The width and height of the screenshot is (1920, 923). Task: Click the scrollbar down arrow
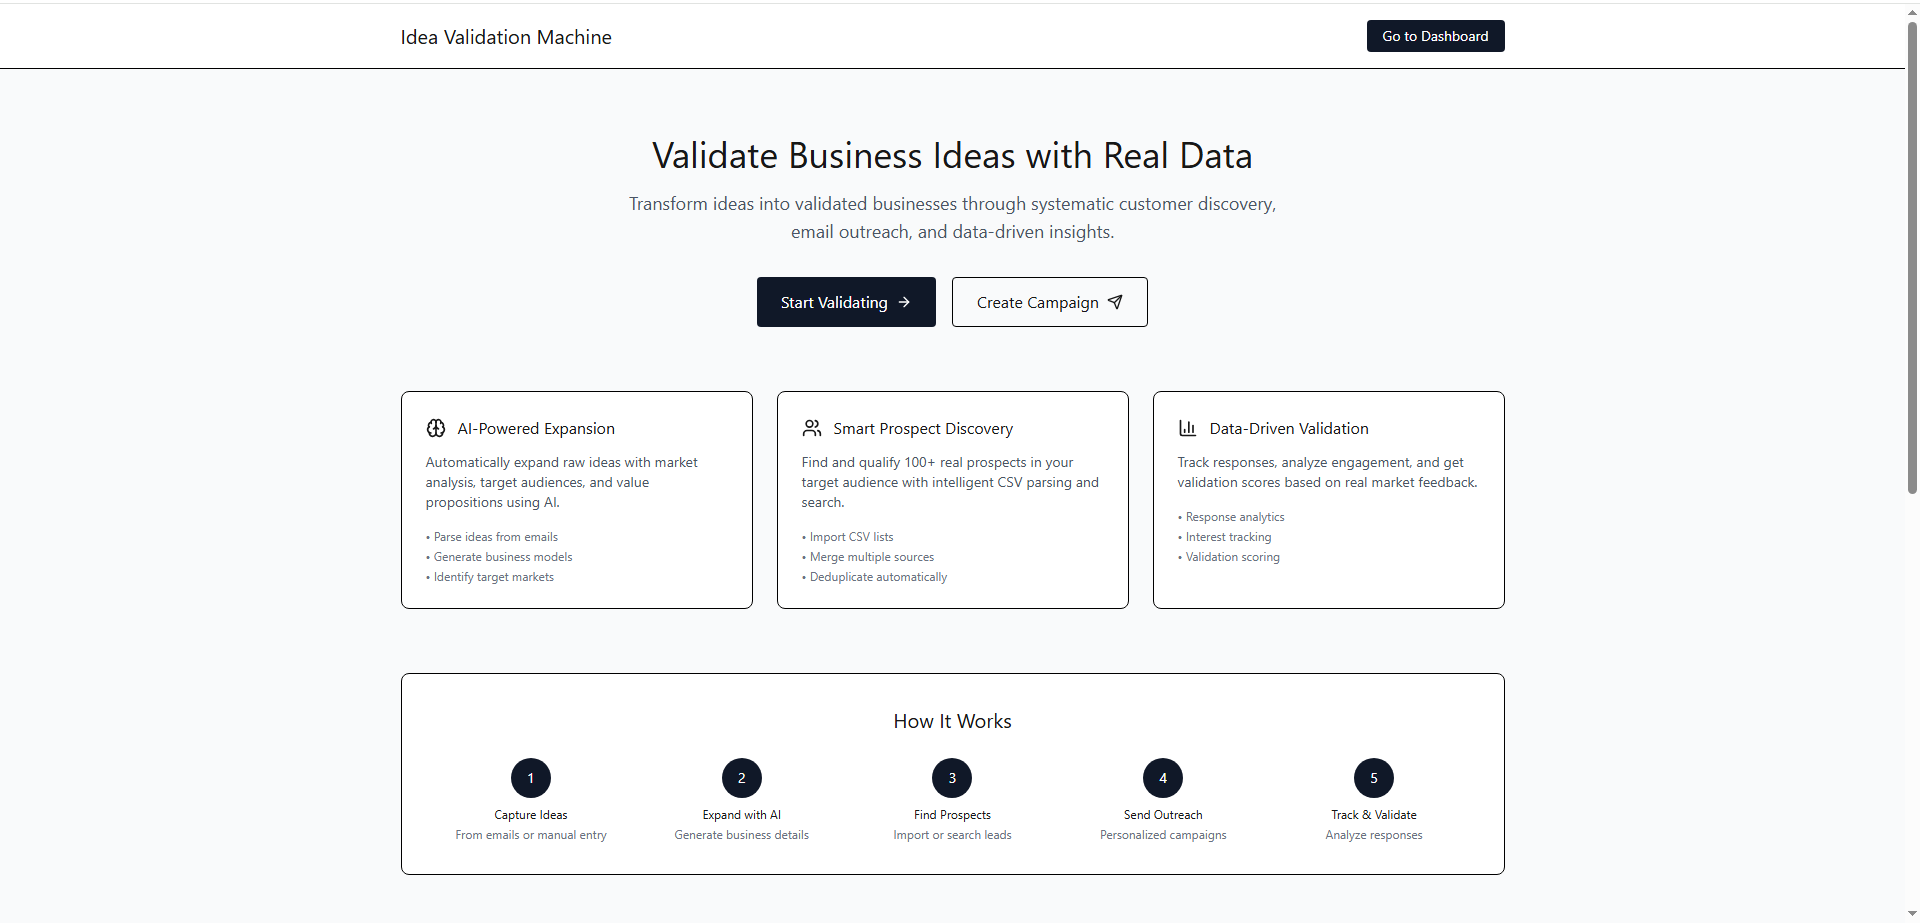coord(1911,912)
